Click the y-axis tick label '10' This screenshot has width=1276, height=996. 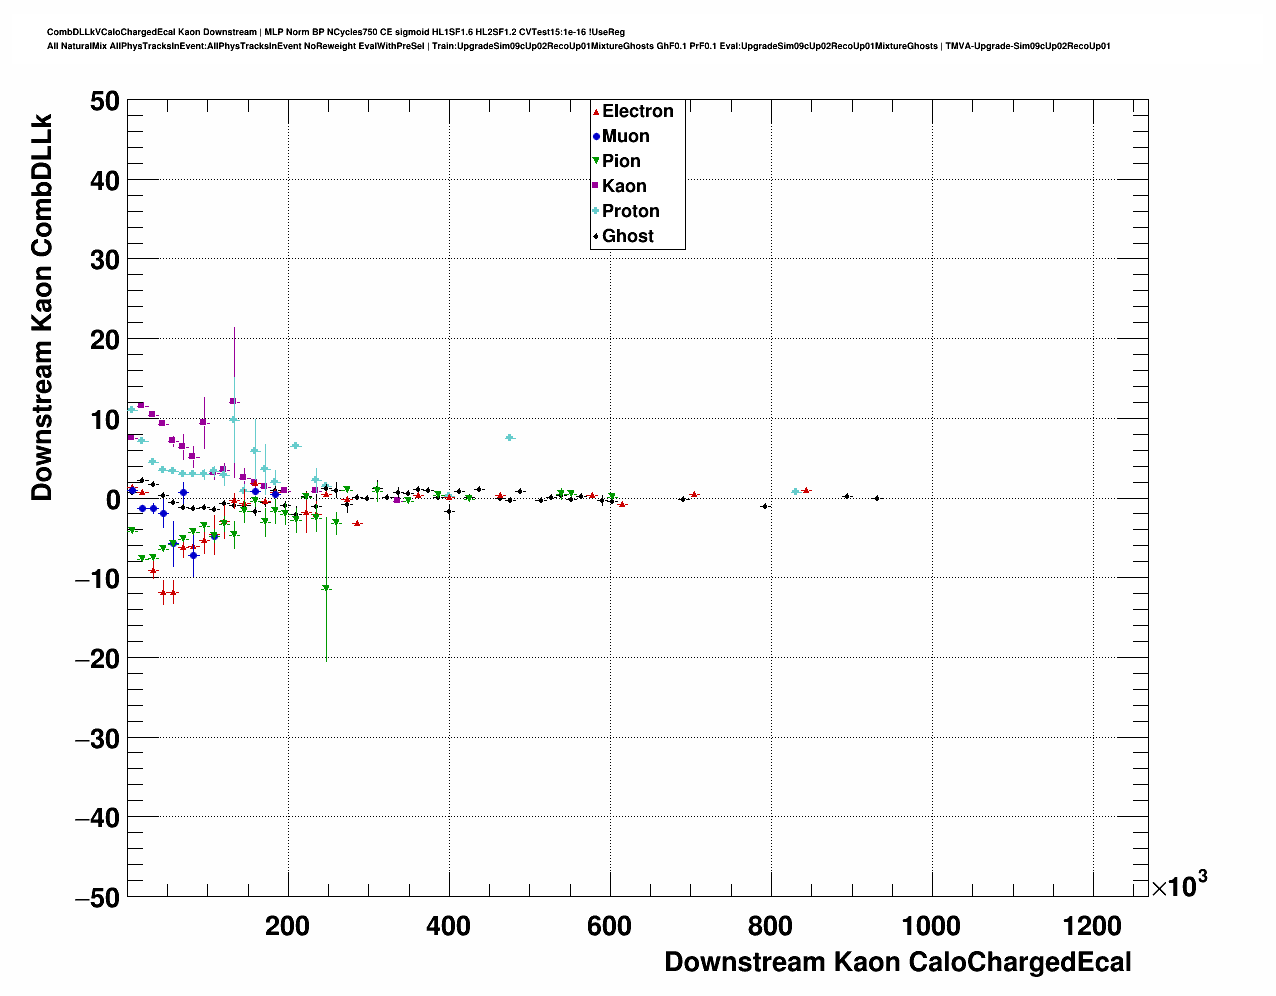(106, 420)
